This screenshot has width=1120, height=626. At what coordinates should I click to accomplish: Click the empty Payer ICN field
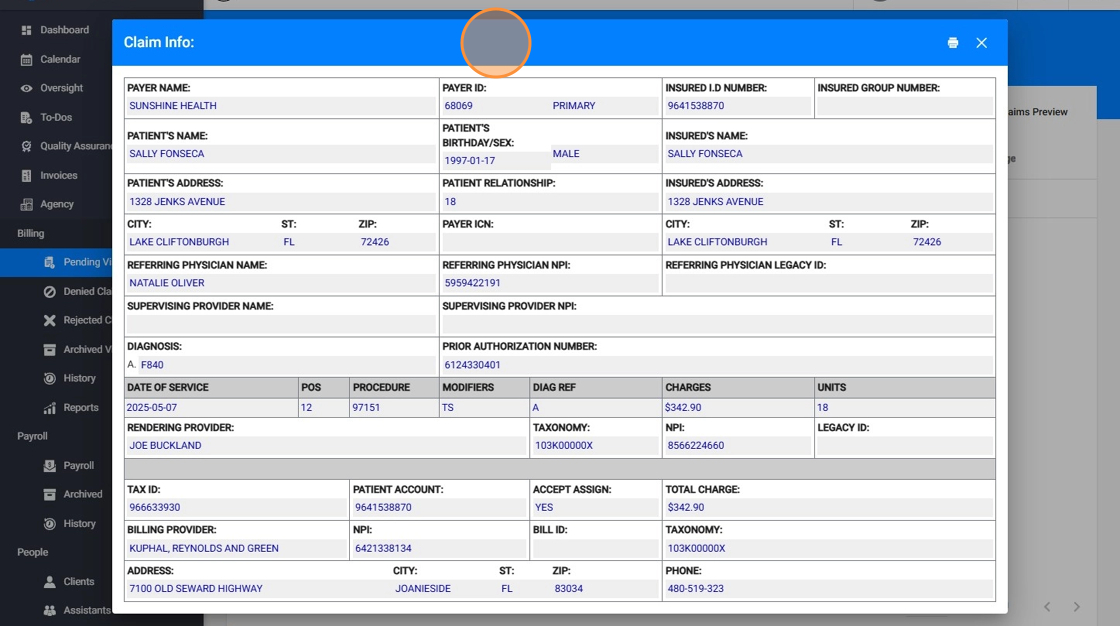[x=550, y=242]
